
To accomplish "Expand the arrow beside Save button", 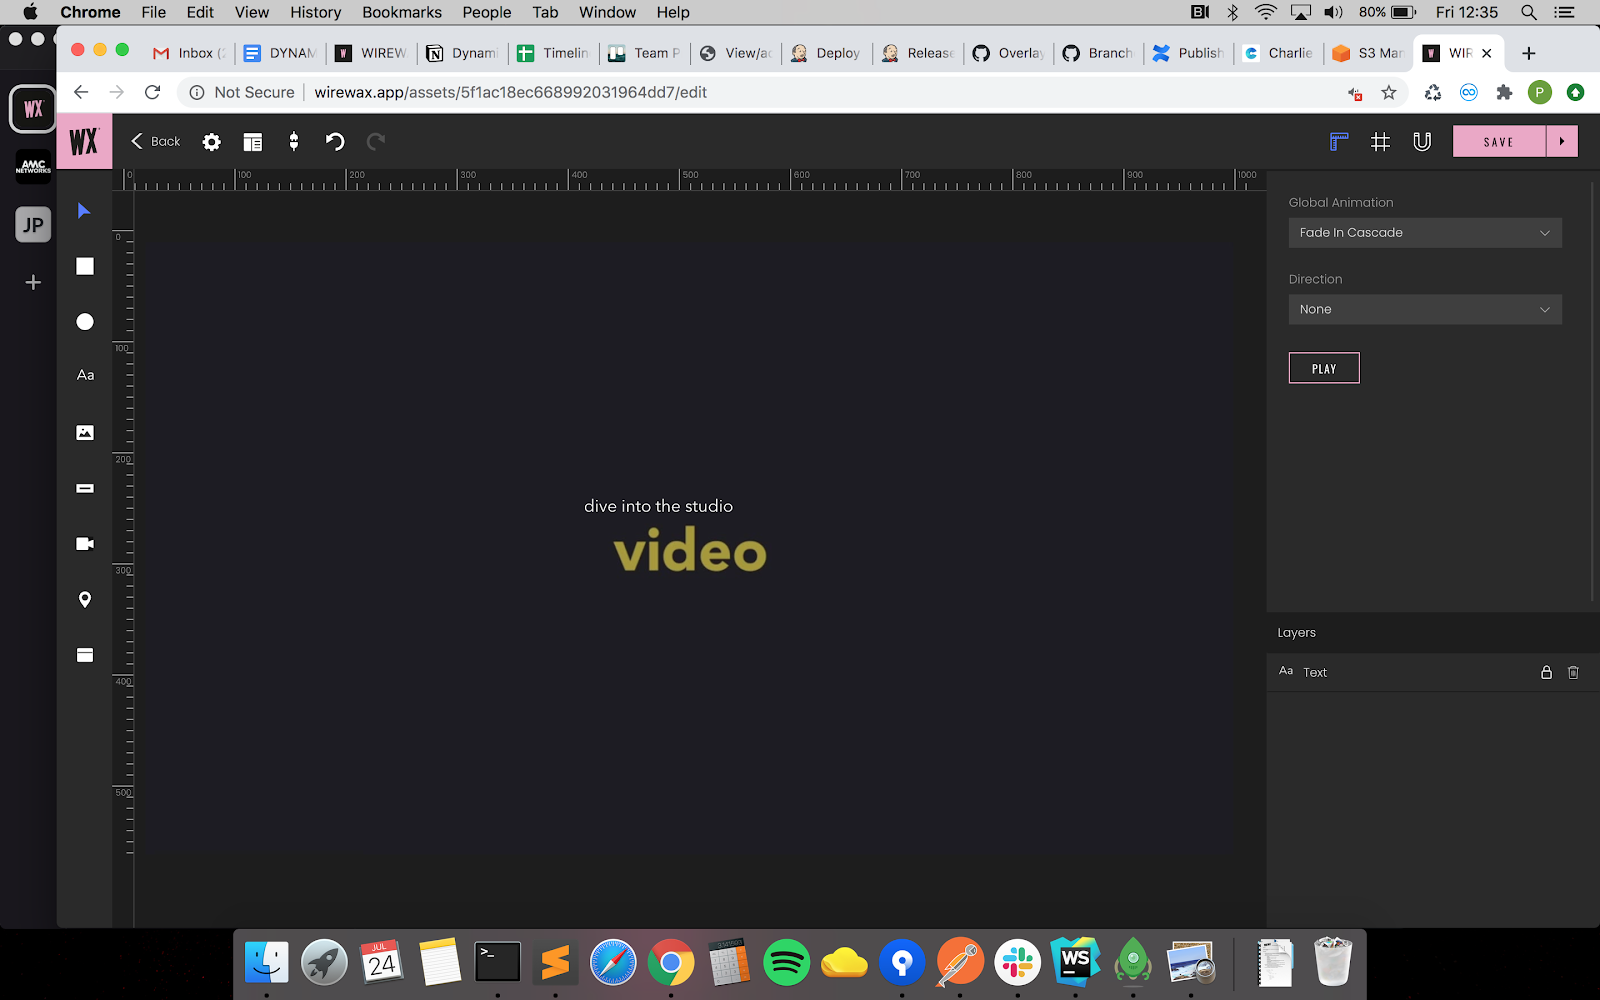I will click(x=1562, y=142).
